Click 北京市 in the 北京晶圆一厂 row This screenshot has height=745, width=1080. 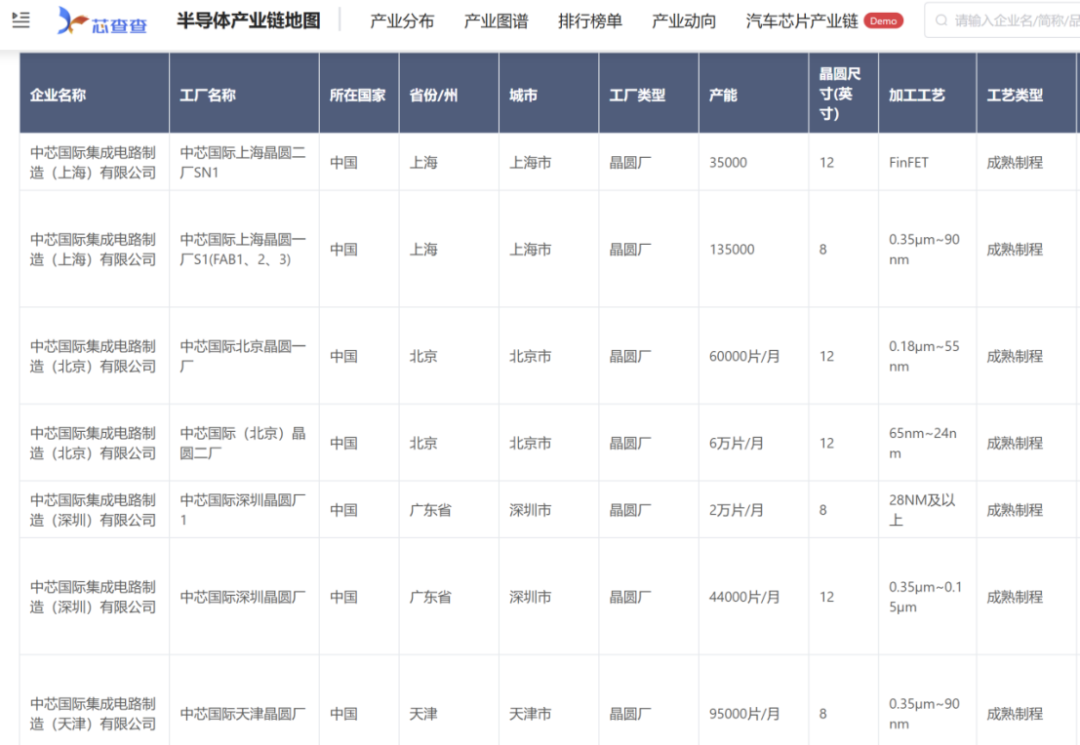point(530,356)
